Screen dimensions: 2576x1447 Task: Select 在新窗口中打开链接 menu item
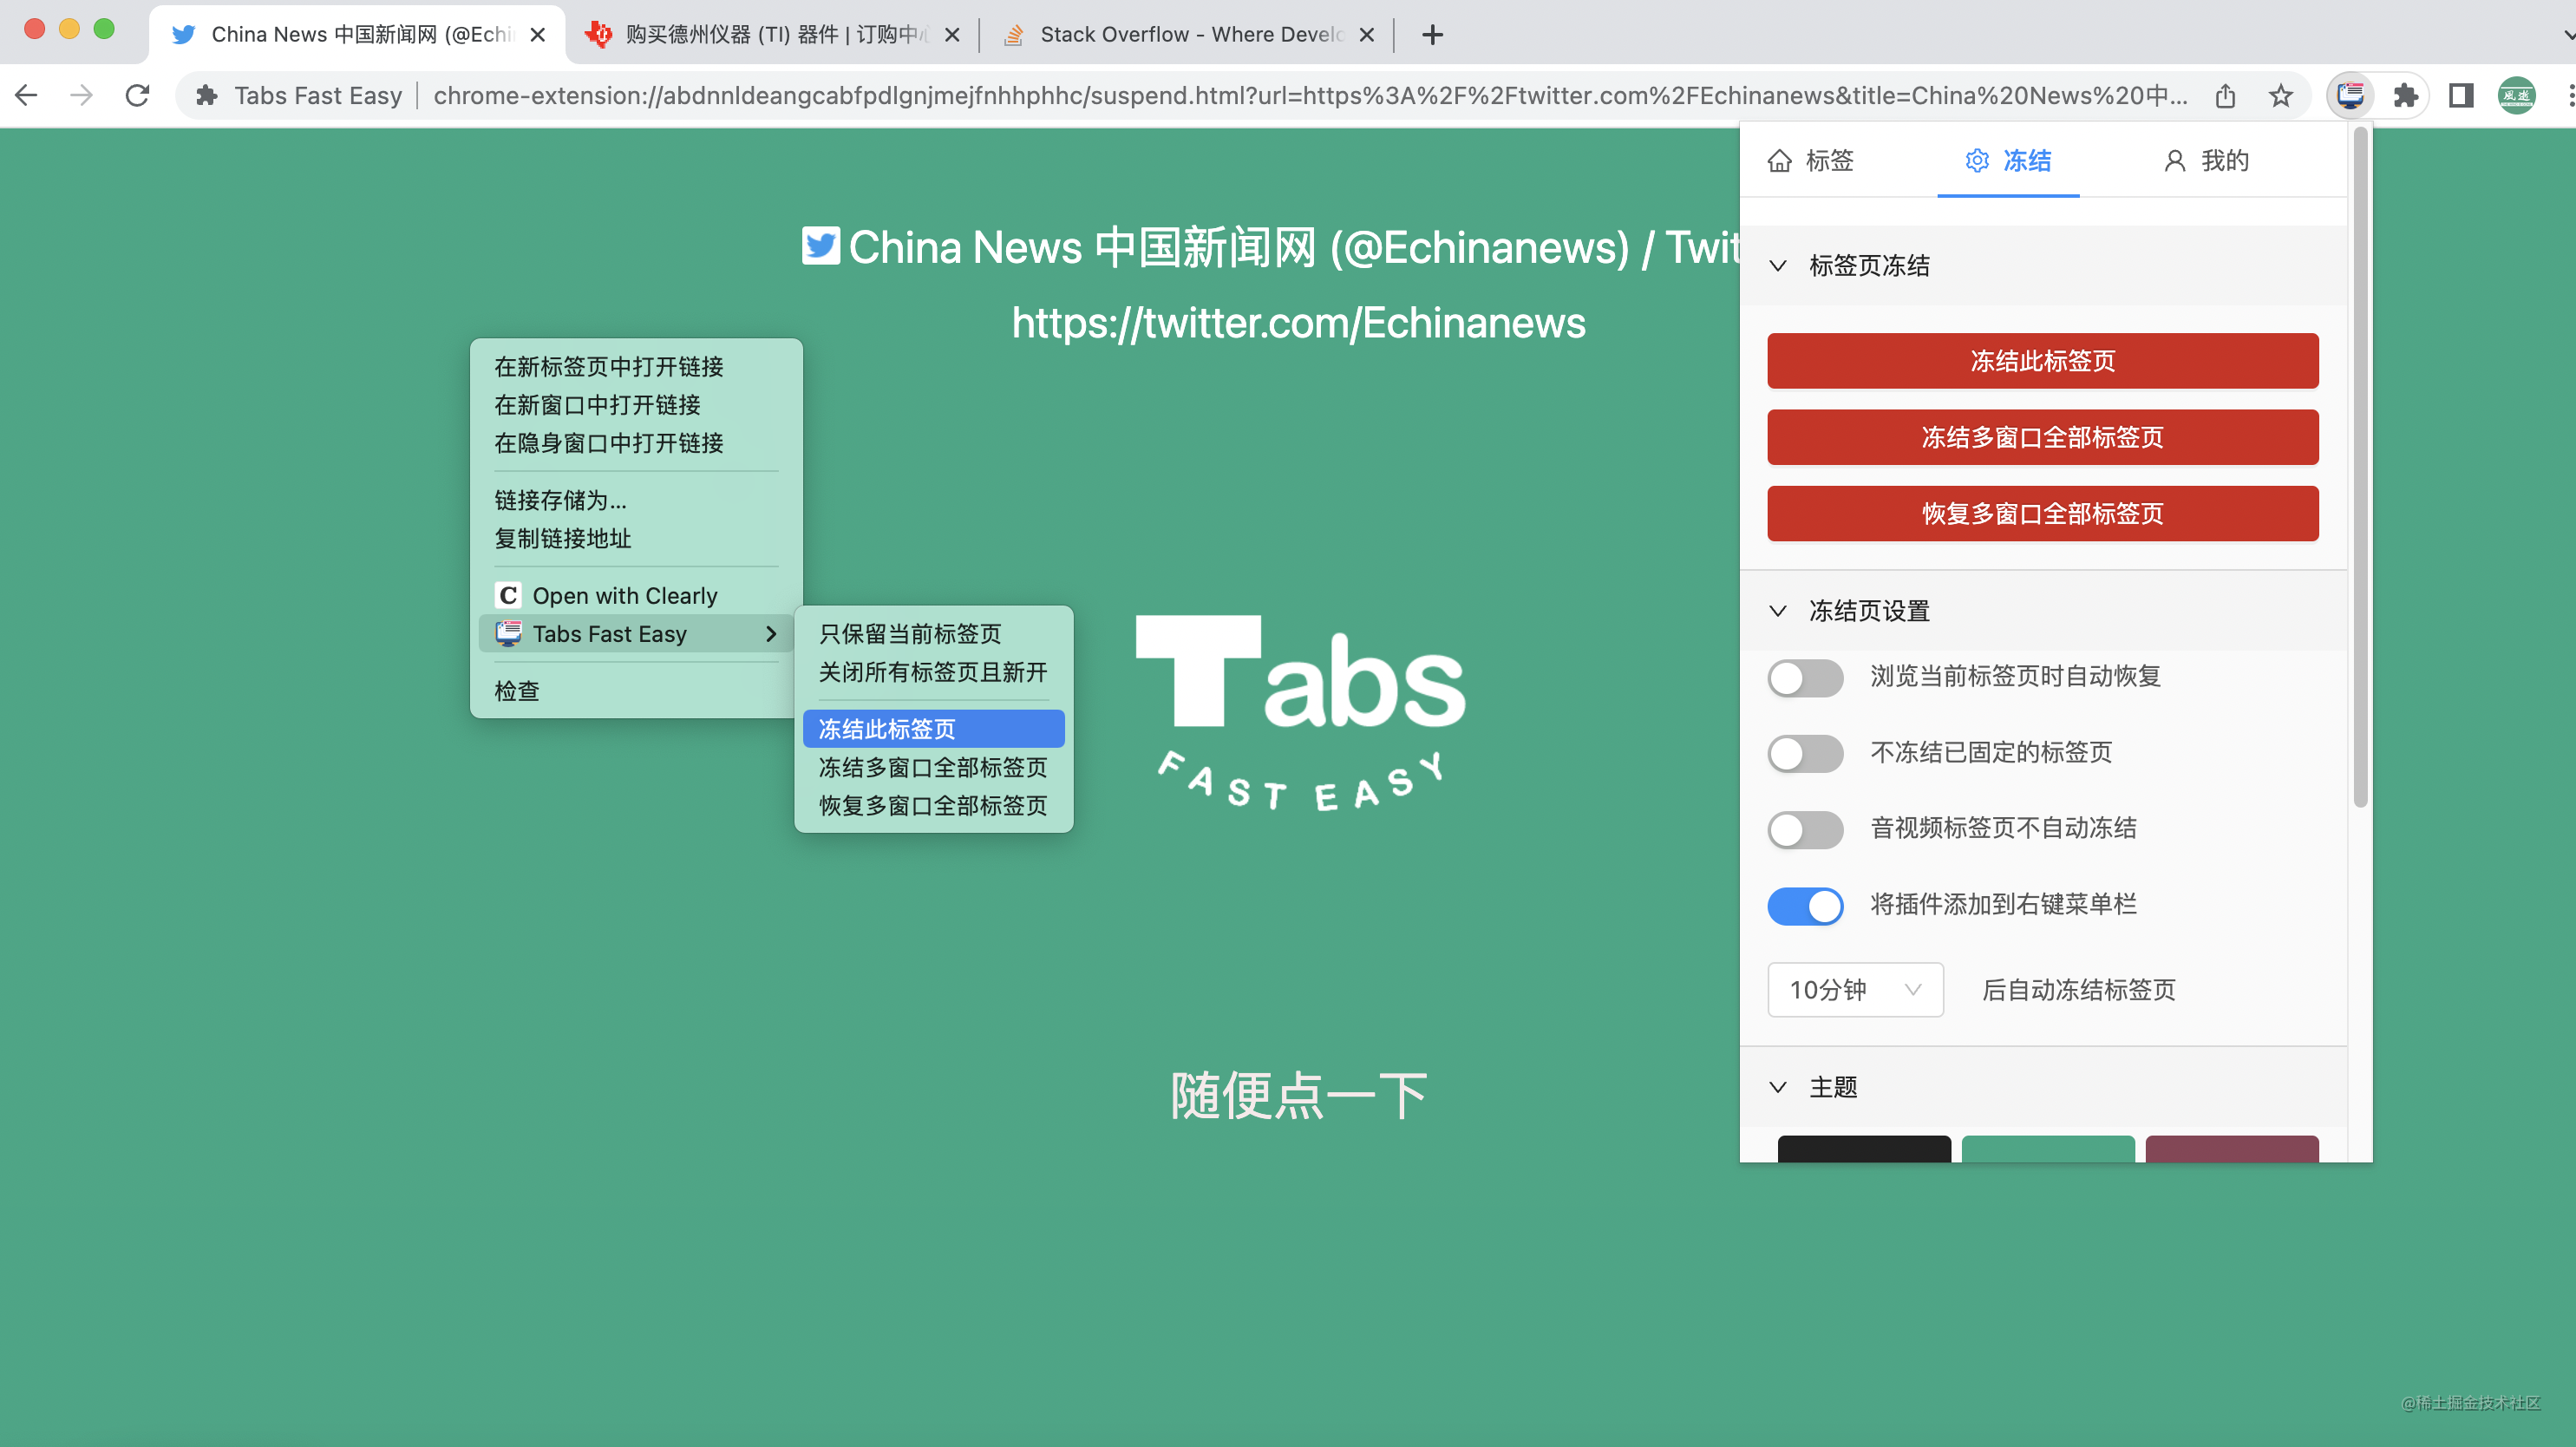coord(636,404)
